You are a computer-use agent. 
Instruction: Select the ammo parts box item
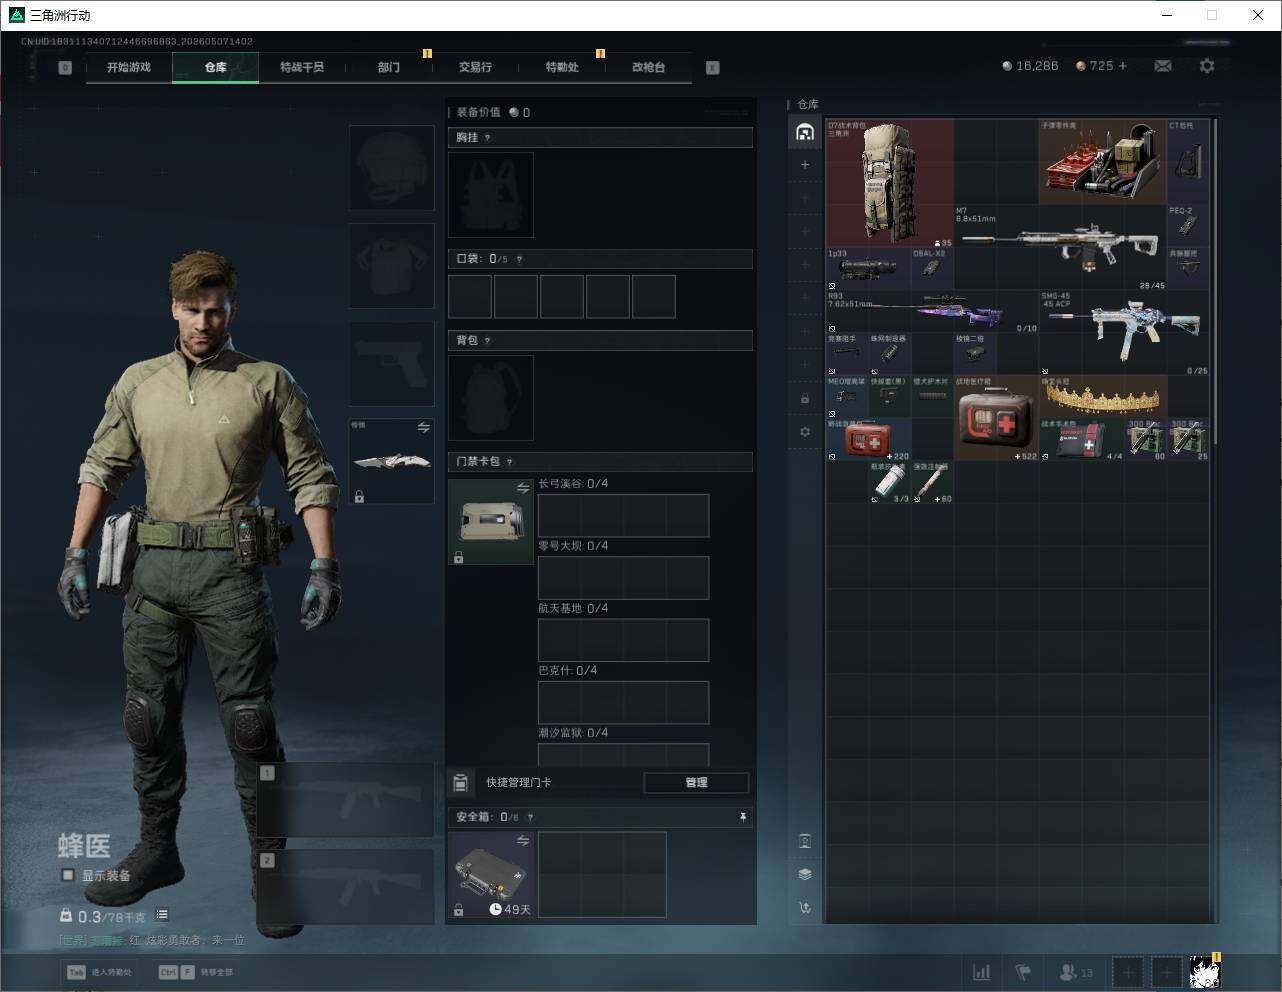tap(1103, 162)
